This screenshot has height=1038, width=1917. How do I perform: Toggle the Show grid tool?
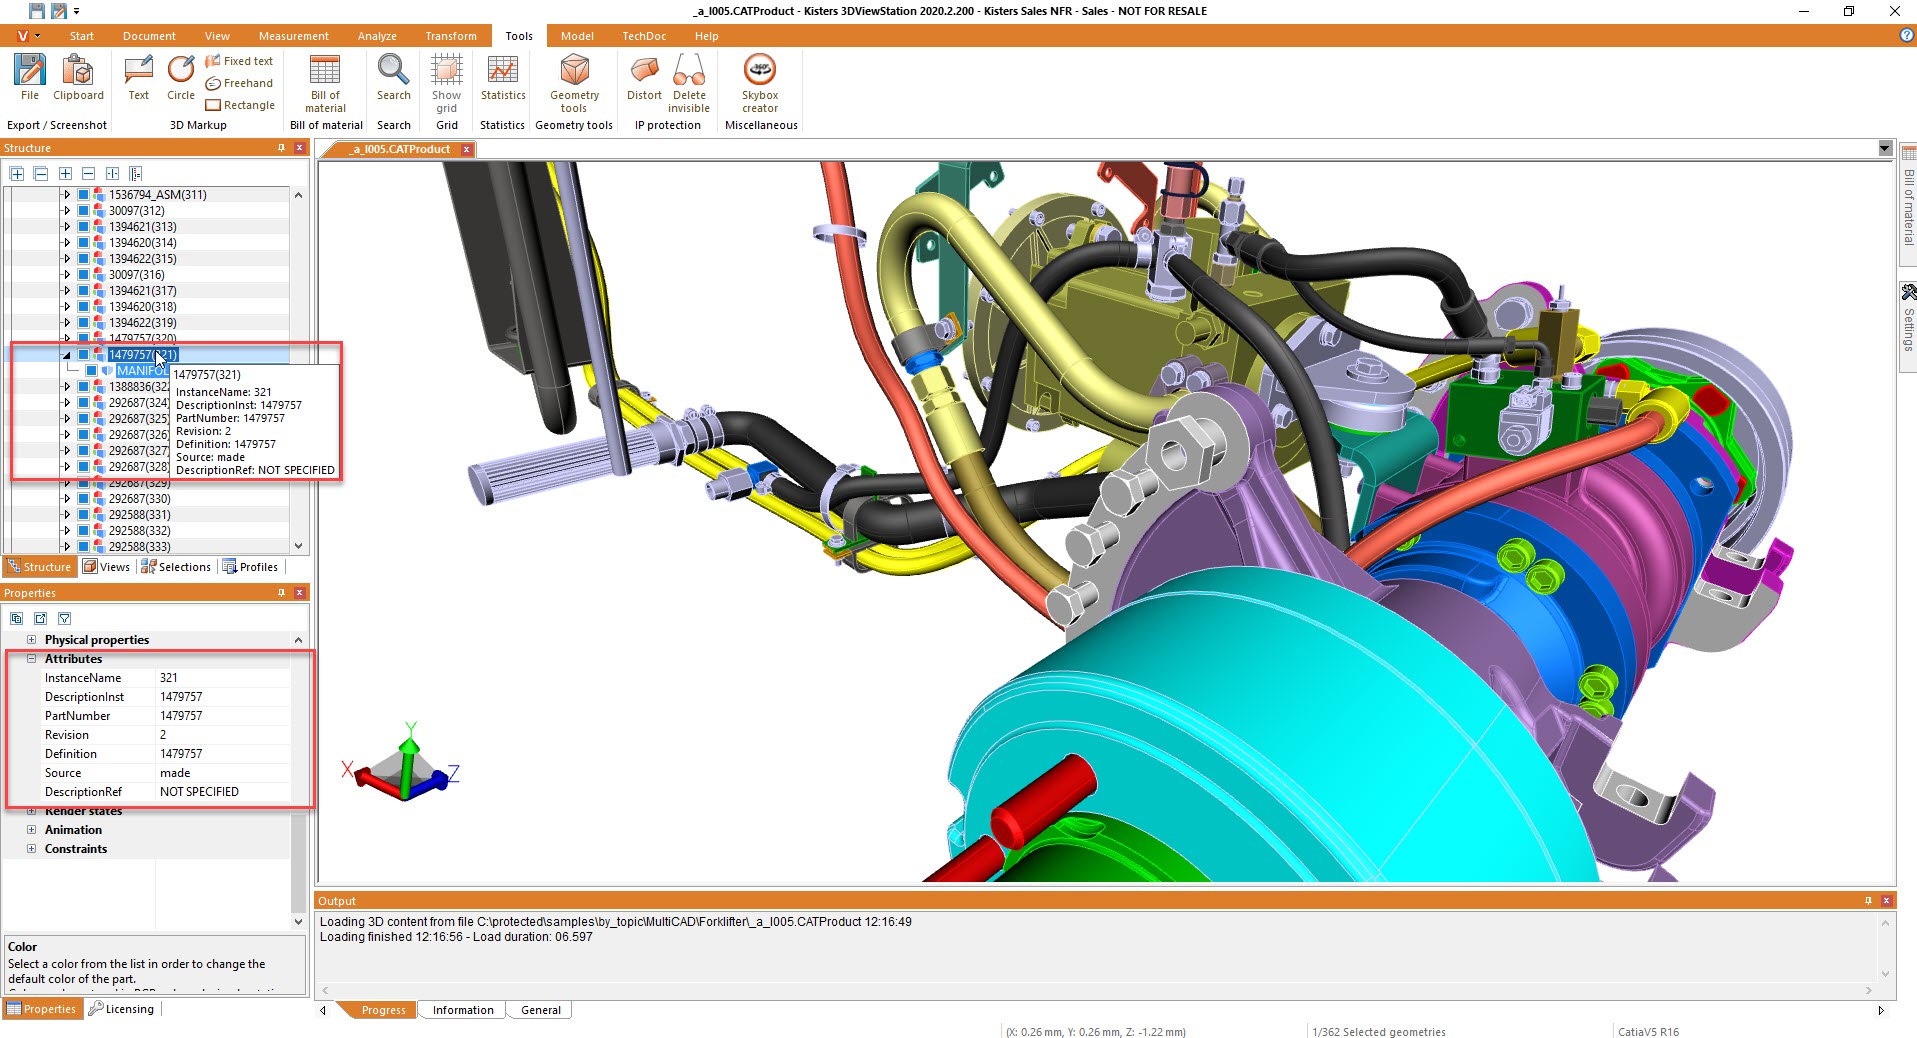446,82
